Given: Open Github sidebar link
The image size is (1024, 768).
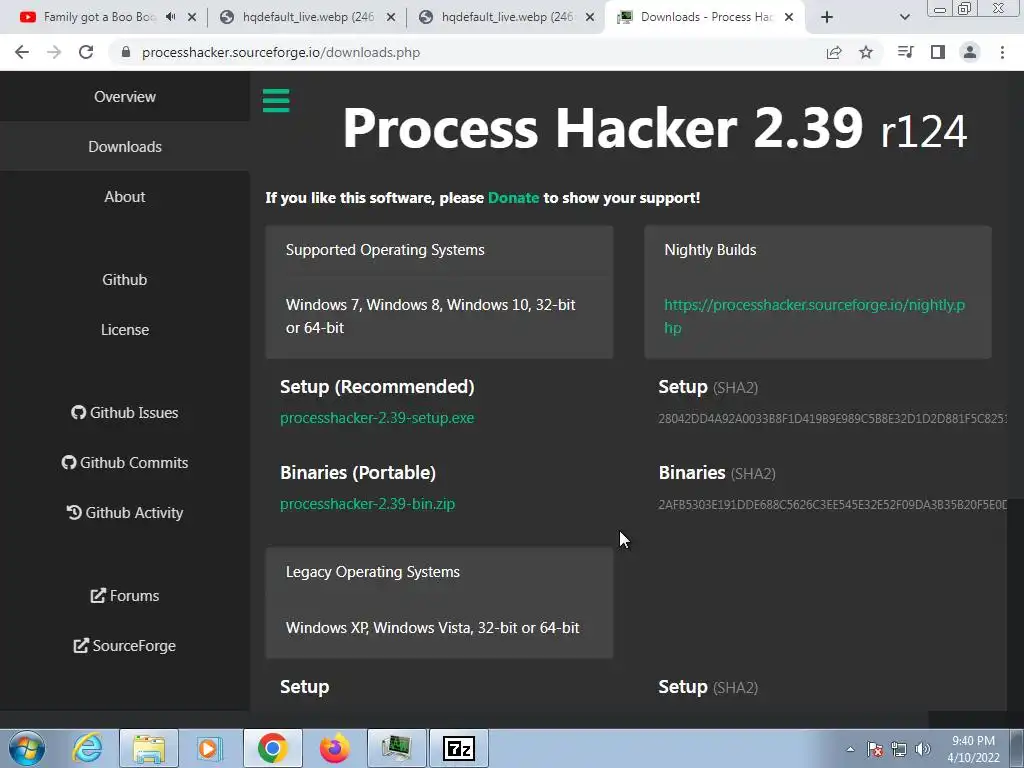Looking at the screenshot, I should coord(125,280).
